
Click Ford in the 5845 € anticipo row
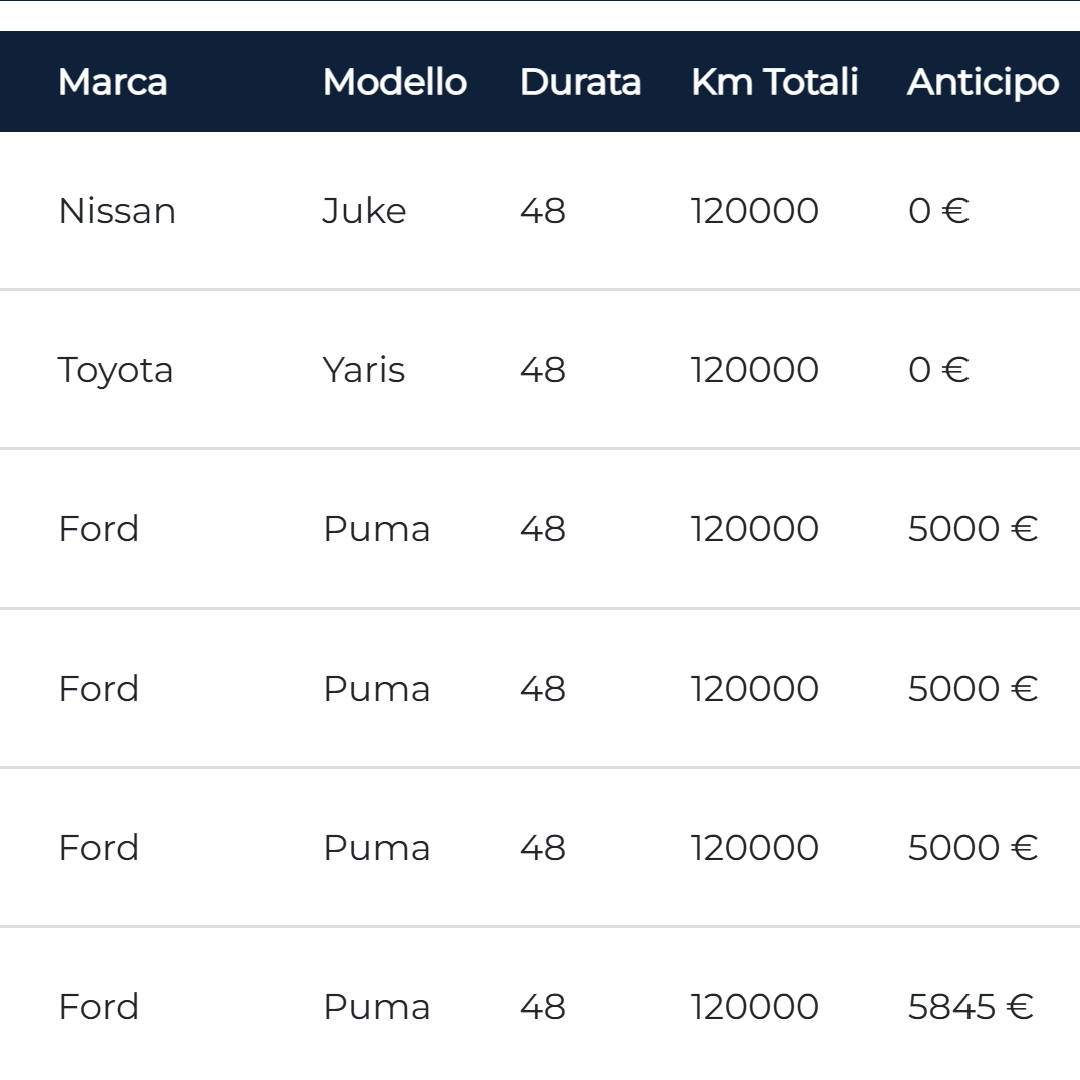(x=98, y=1007)
